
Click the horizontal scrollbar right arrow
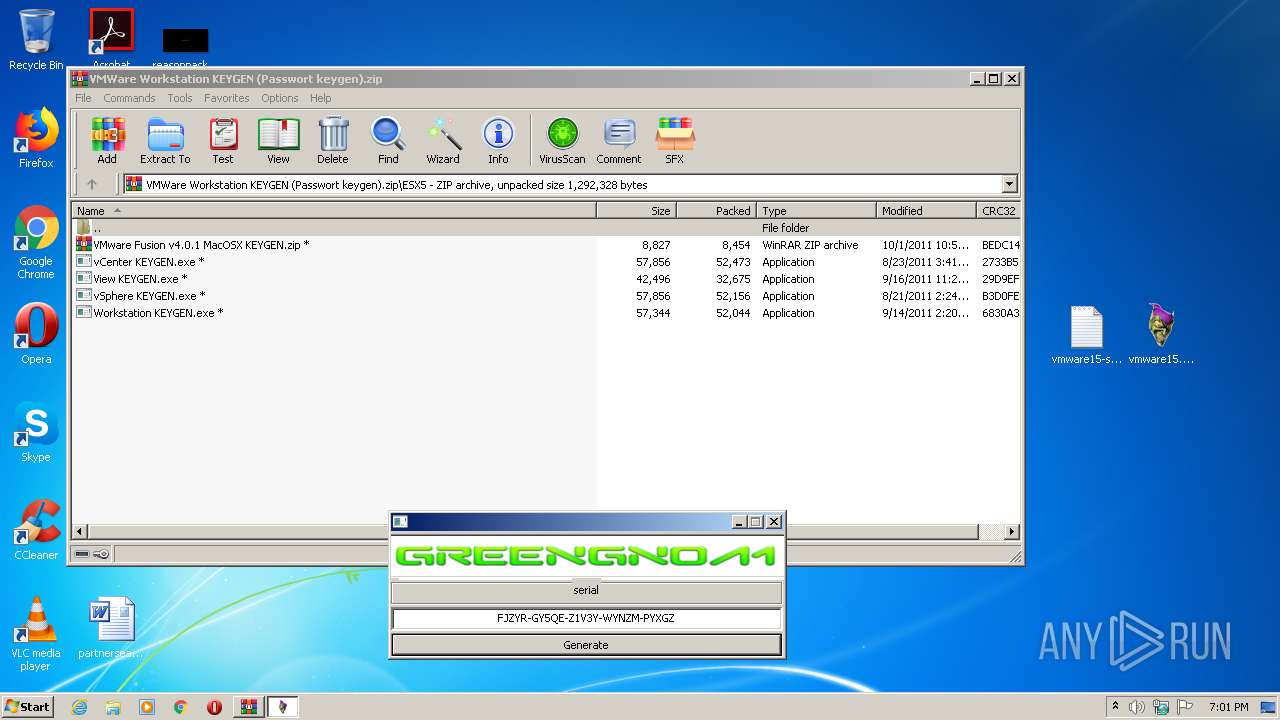[x=1012, y=532]
